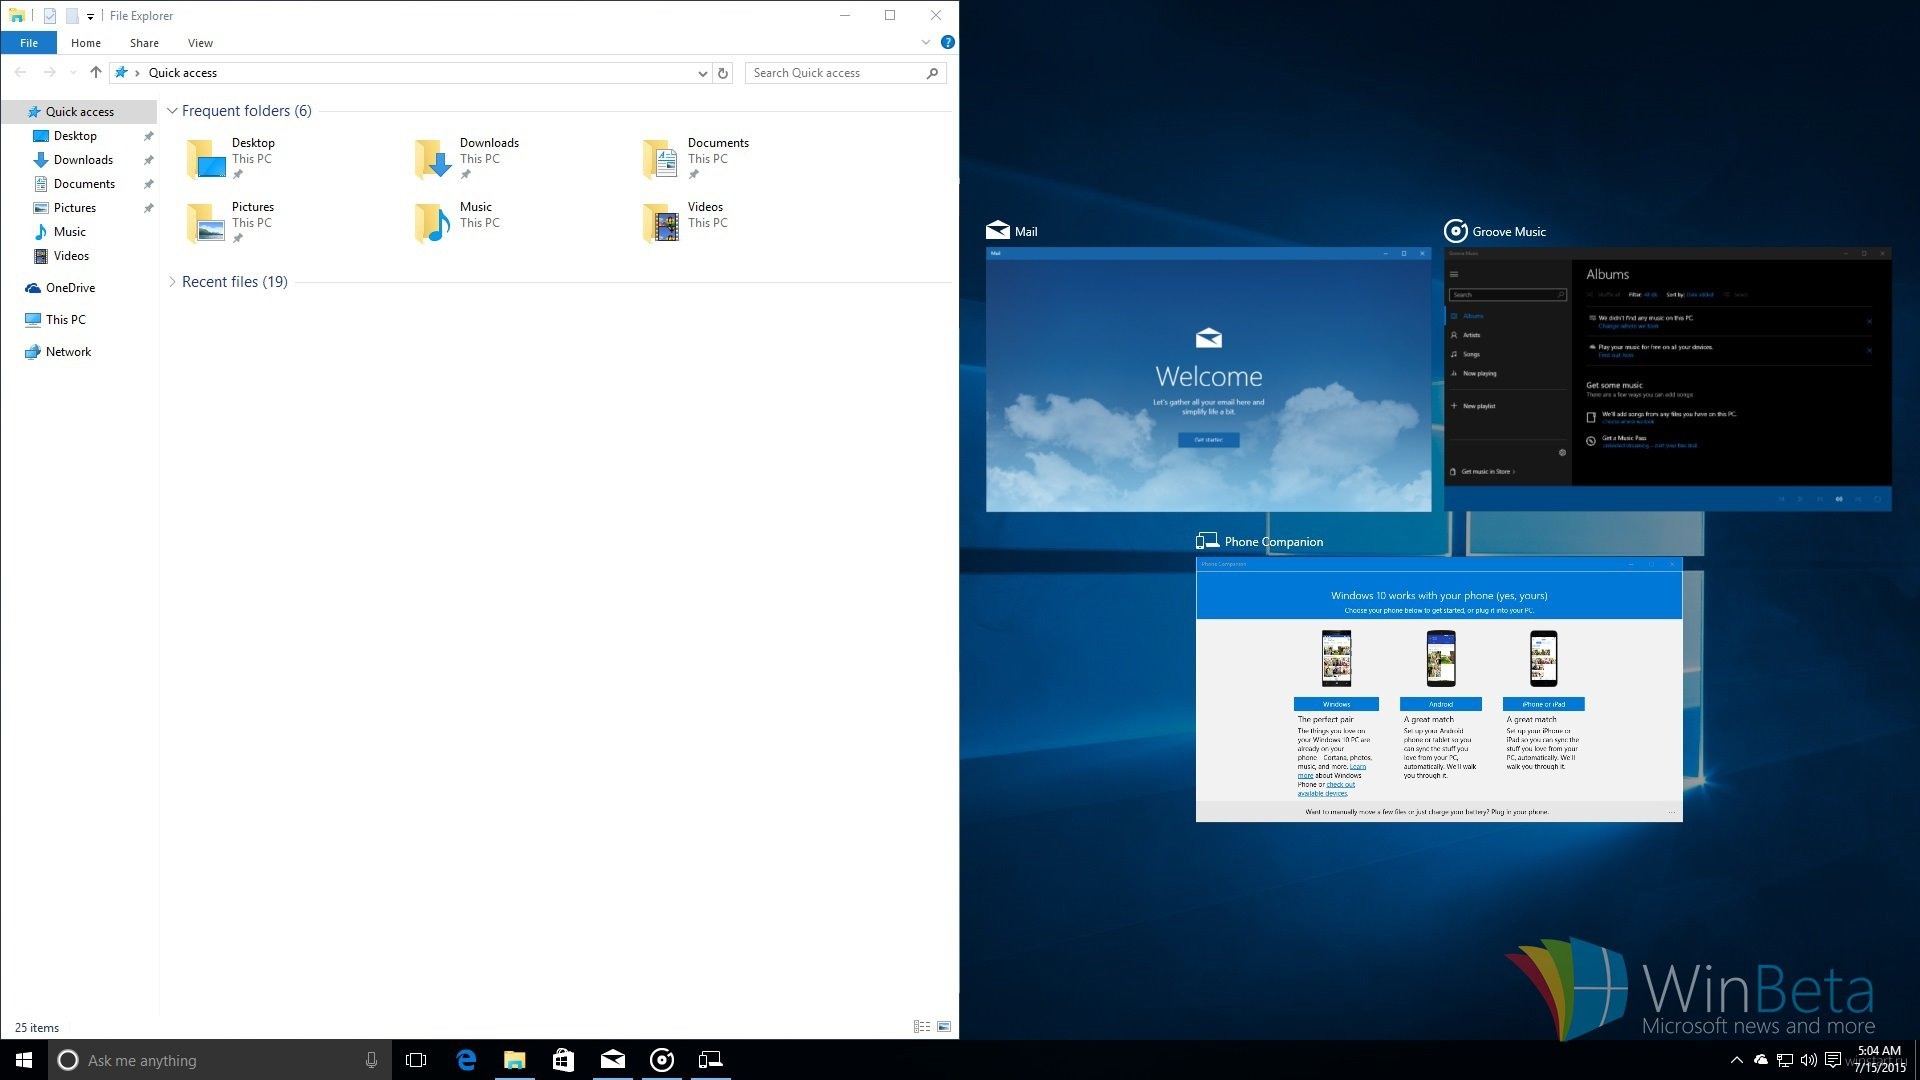Open the File Explorer help question mark icon
The width and height of the screenshot is (1920, 1080).
point(947,42)
